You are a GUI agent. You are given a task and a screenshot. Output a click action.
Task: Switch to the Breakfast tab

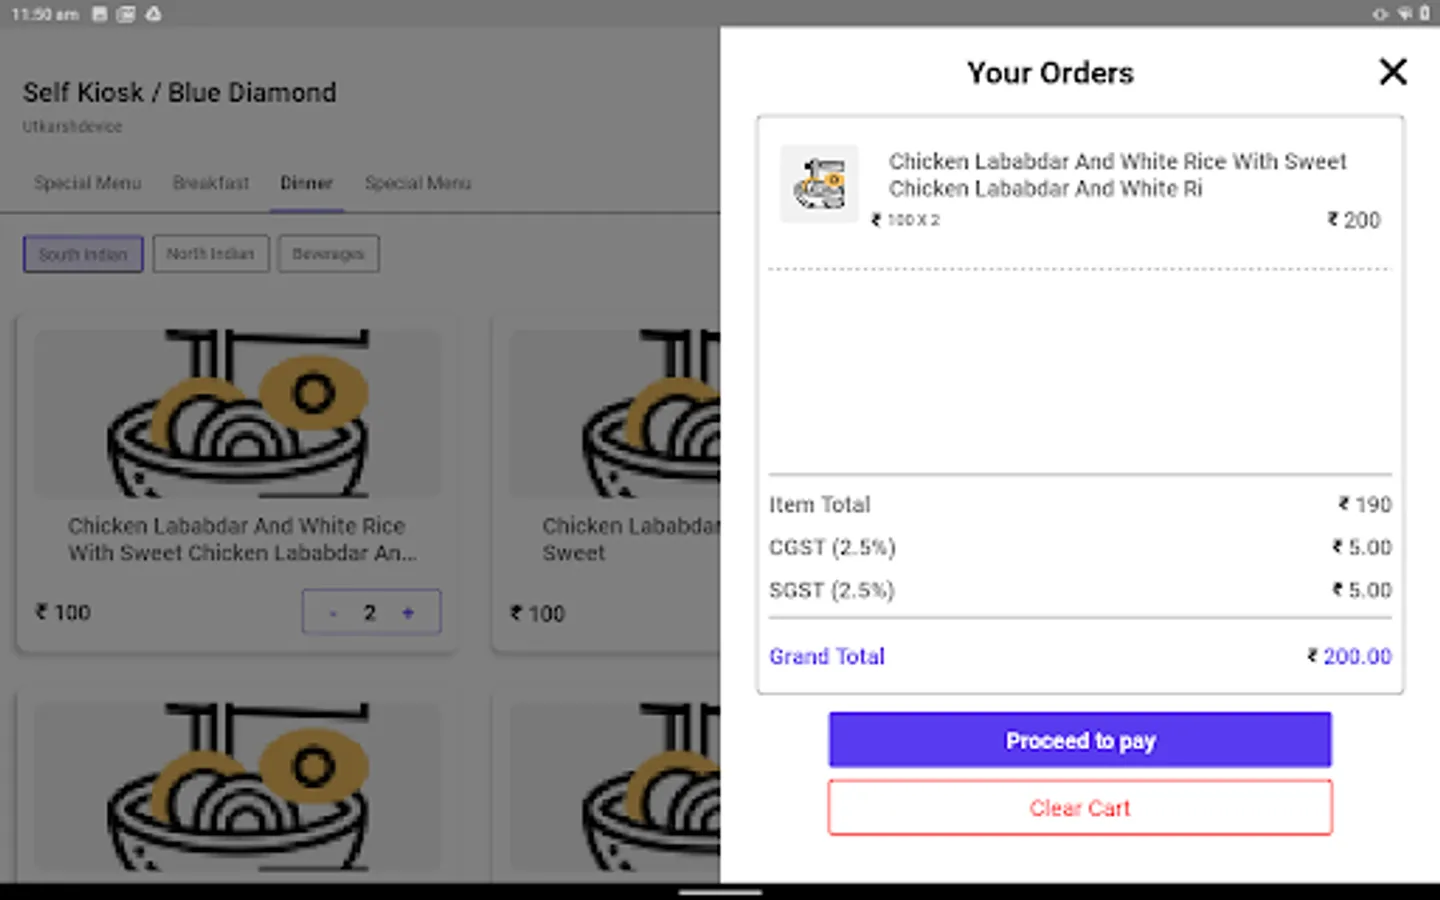point(211,183)
